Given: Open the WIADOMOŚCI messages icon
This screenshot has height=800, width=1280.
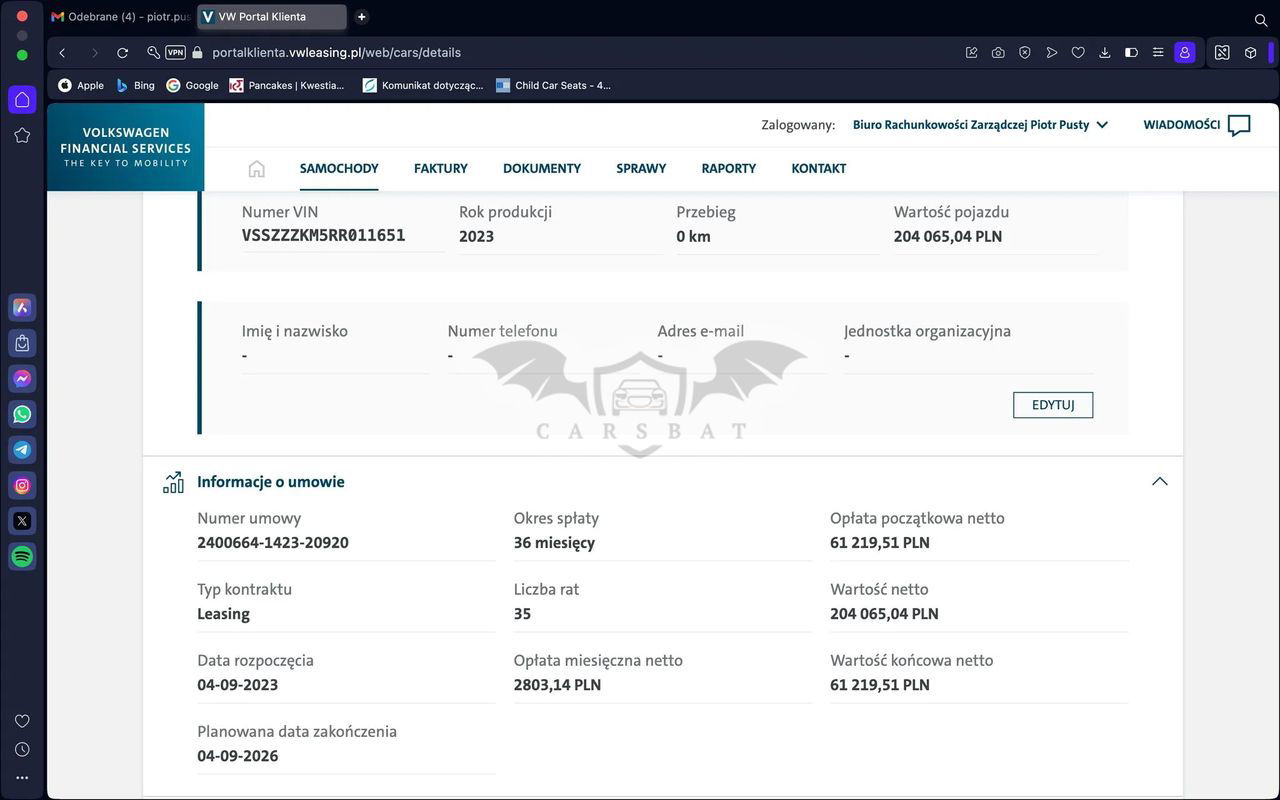Looking at the screenshot, I should click(x=1238, y=125).
